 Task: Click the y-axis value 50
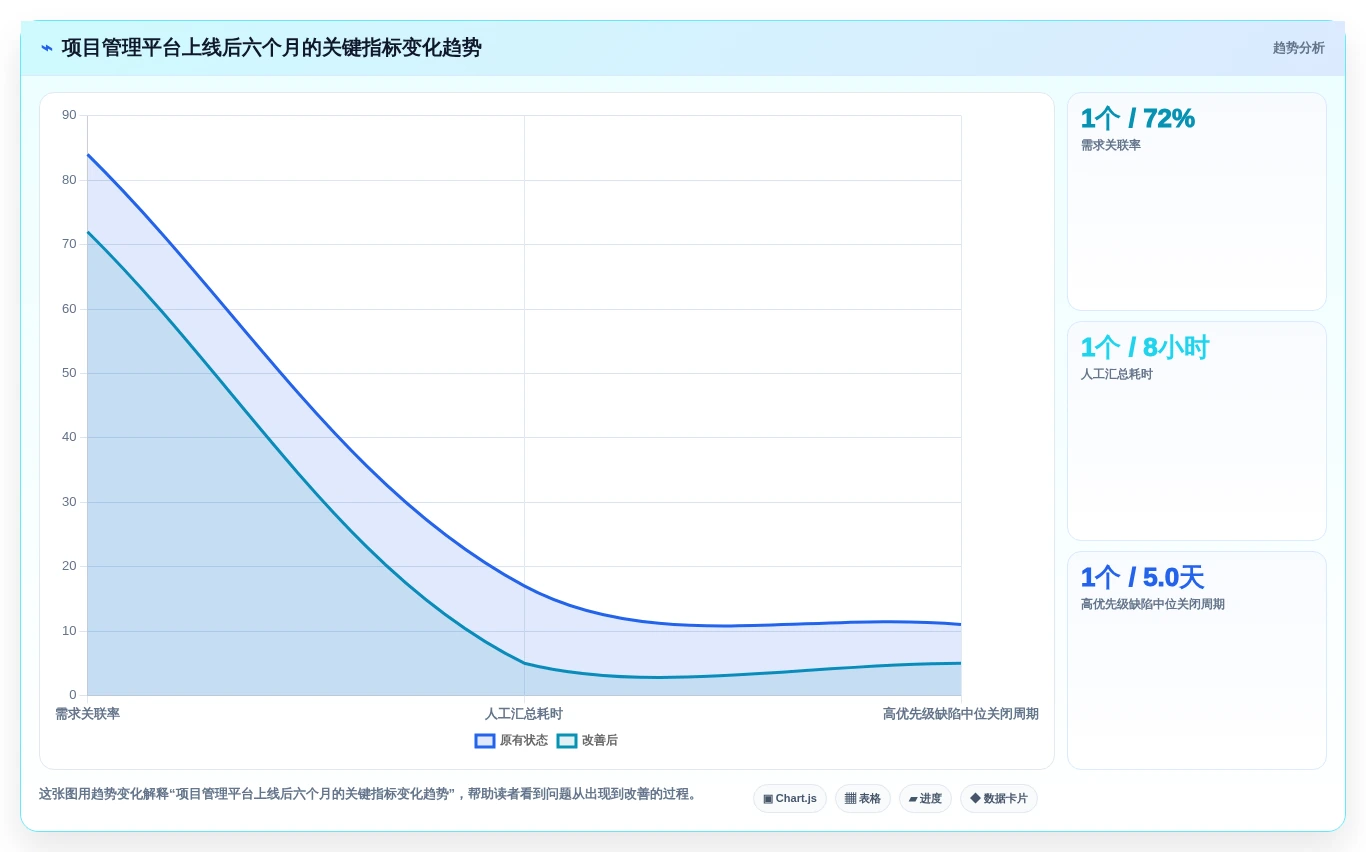(x=69, y=373)
